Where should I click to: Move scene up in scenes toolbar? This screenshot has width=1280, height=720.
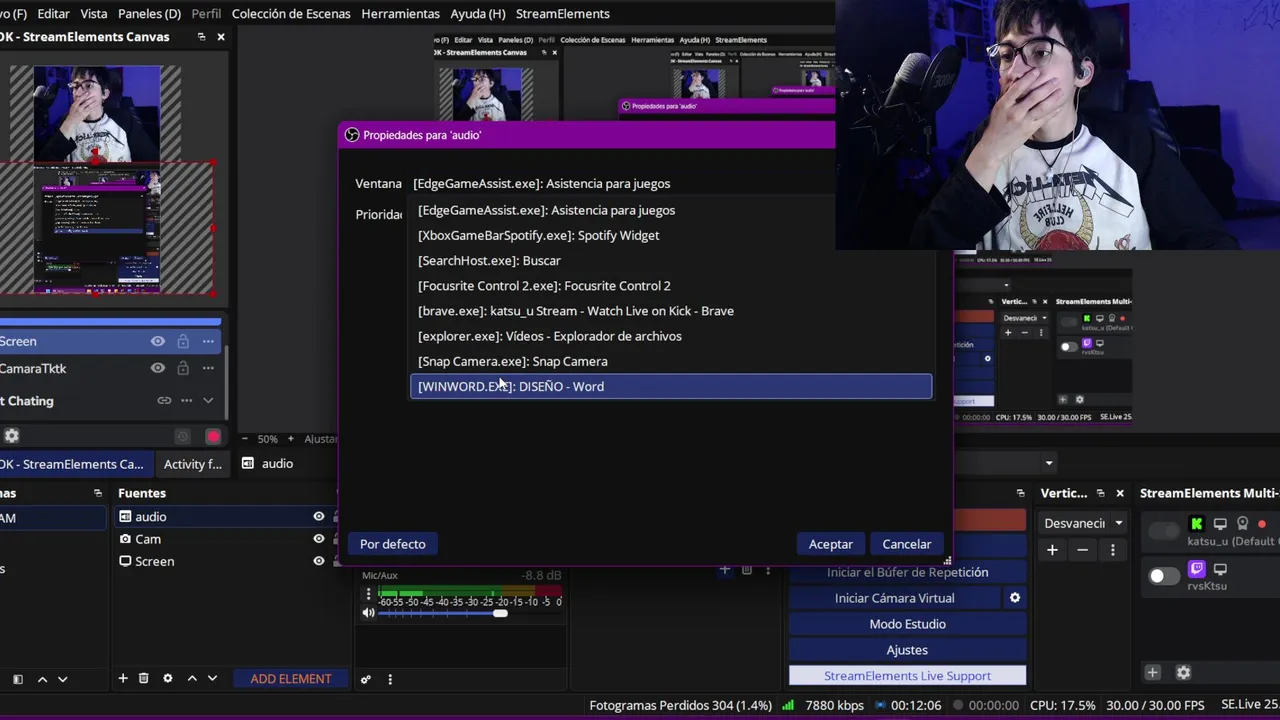coord(42,679)
